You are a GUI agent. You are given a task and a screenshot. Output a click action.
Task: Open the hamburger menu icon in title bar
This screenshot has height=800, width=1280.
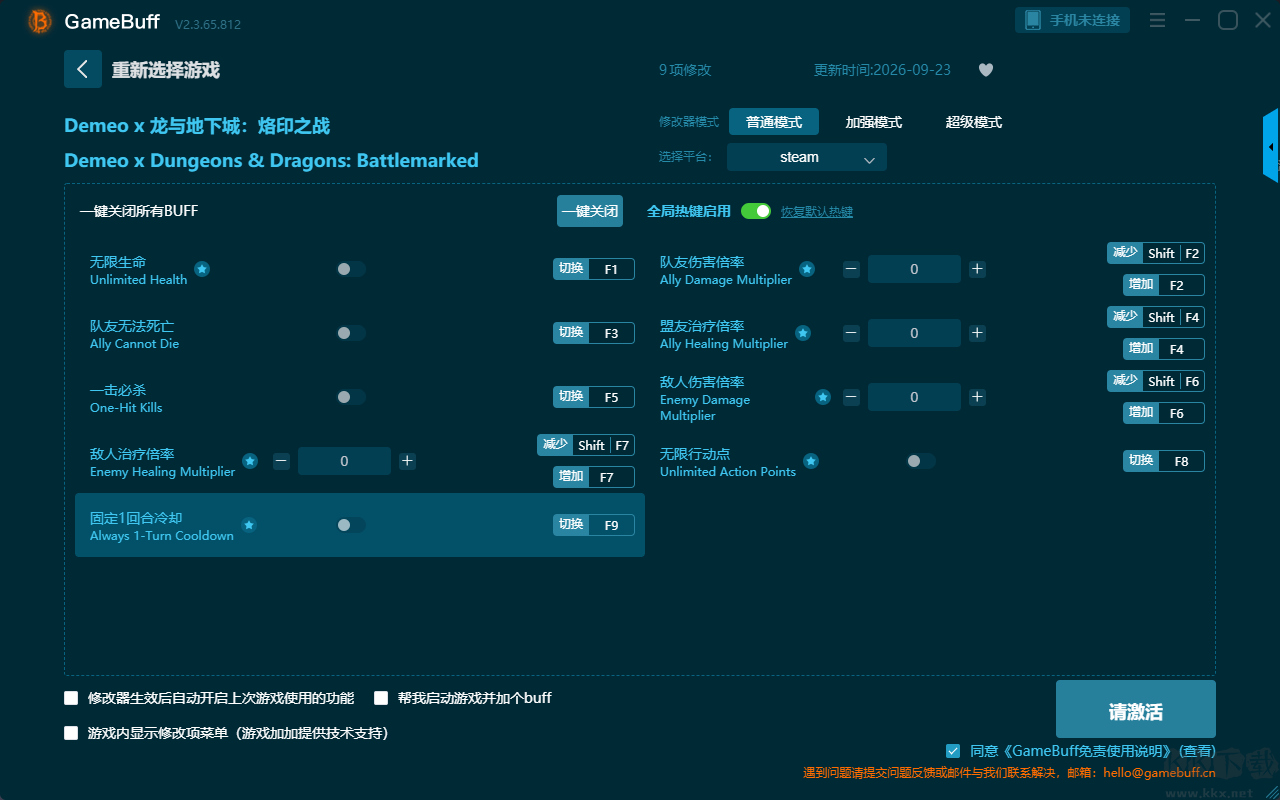click(1157, 20)
